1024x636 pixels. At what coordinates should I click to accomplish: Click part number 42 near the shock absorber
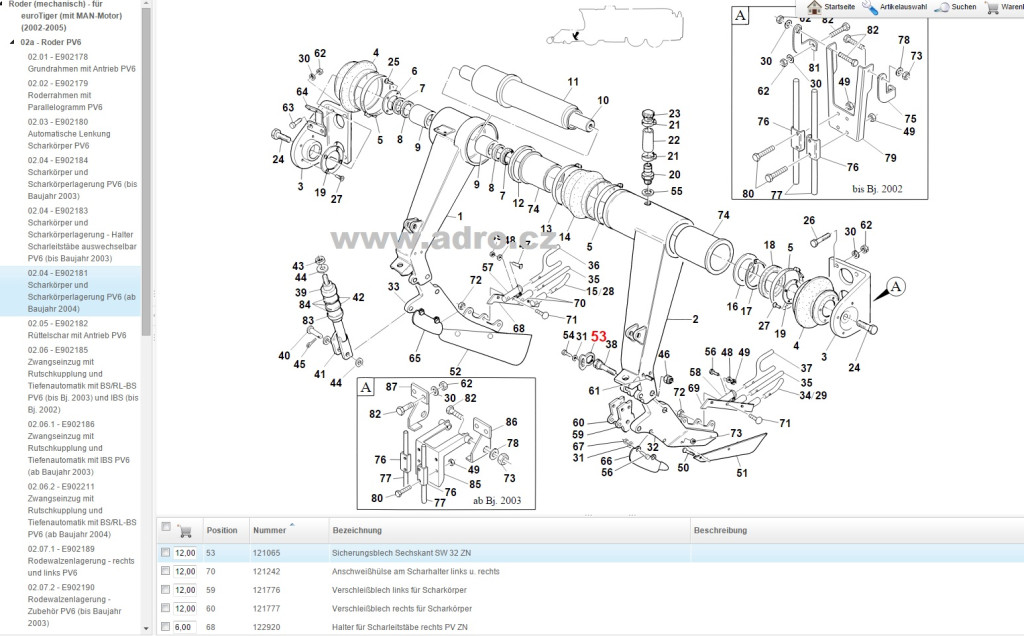[359, 298]
